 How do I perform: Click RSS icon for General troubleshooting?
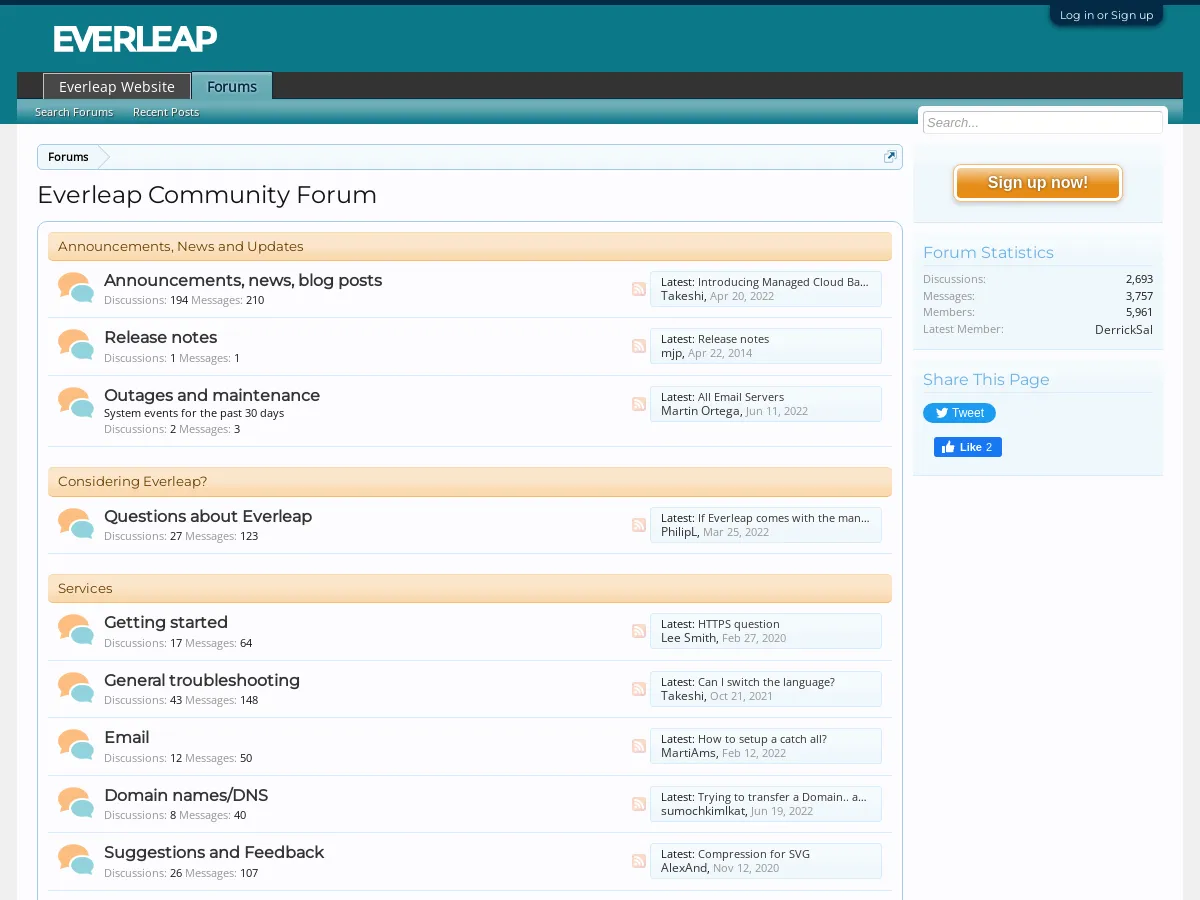[639, 689]
